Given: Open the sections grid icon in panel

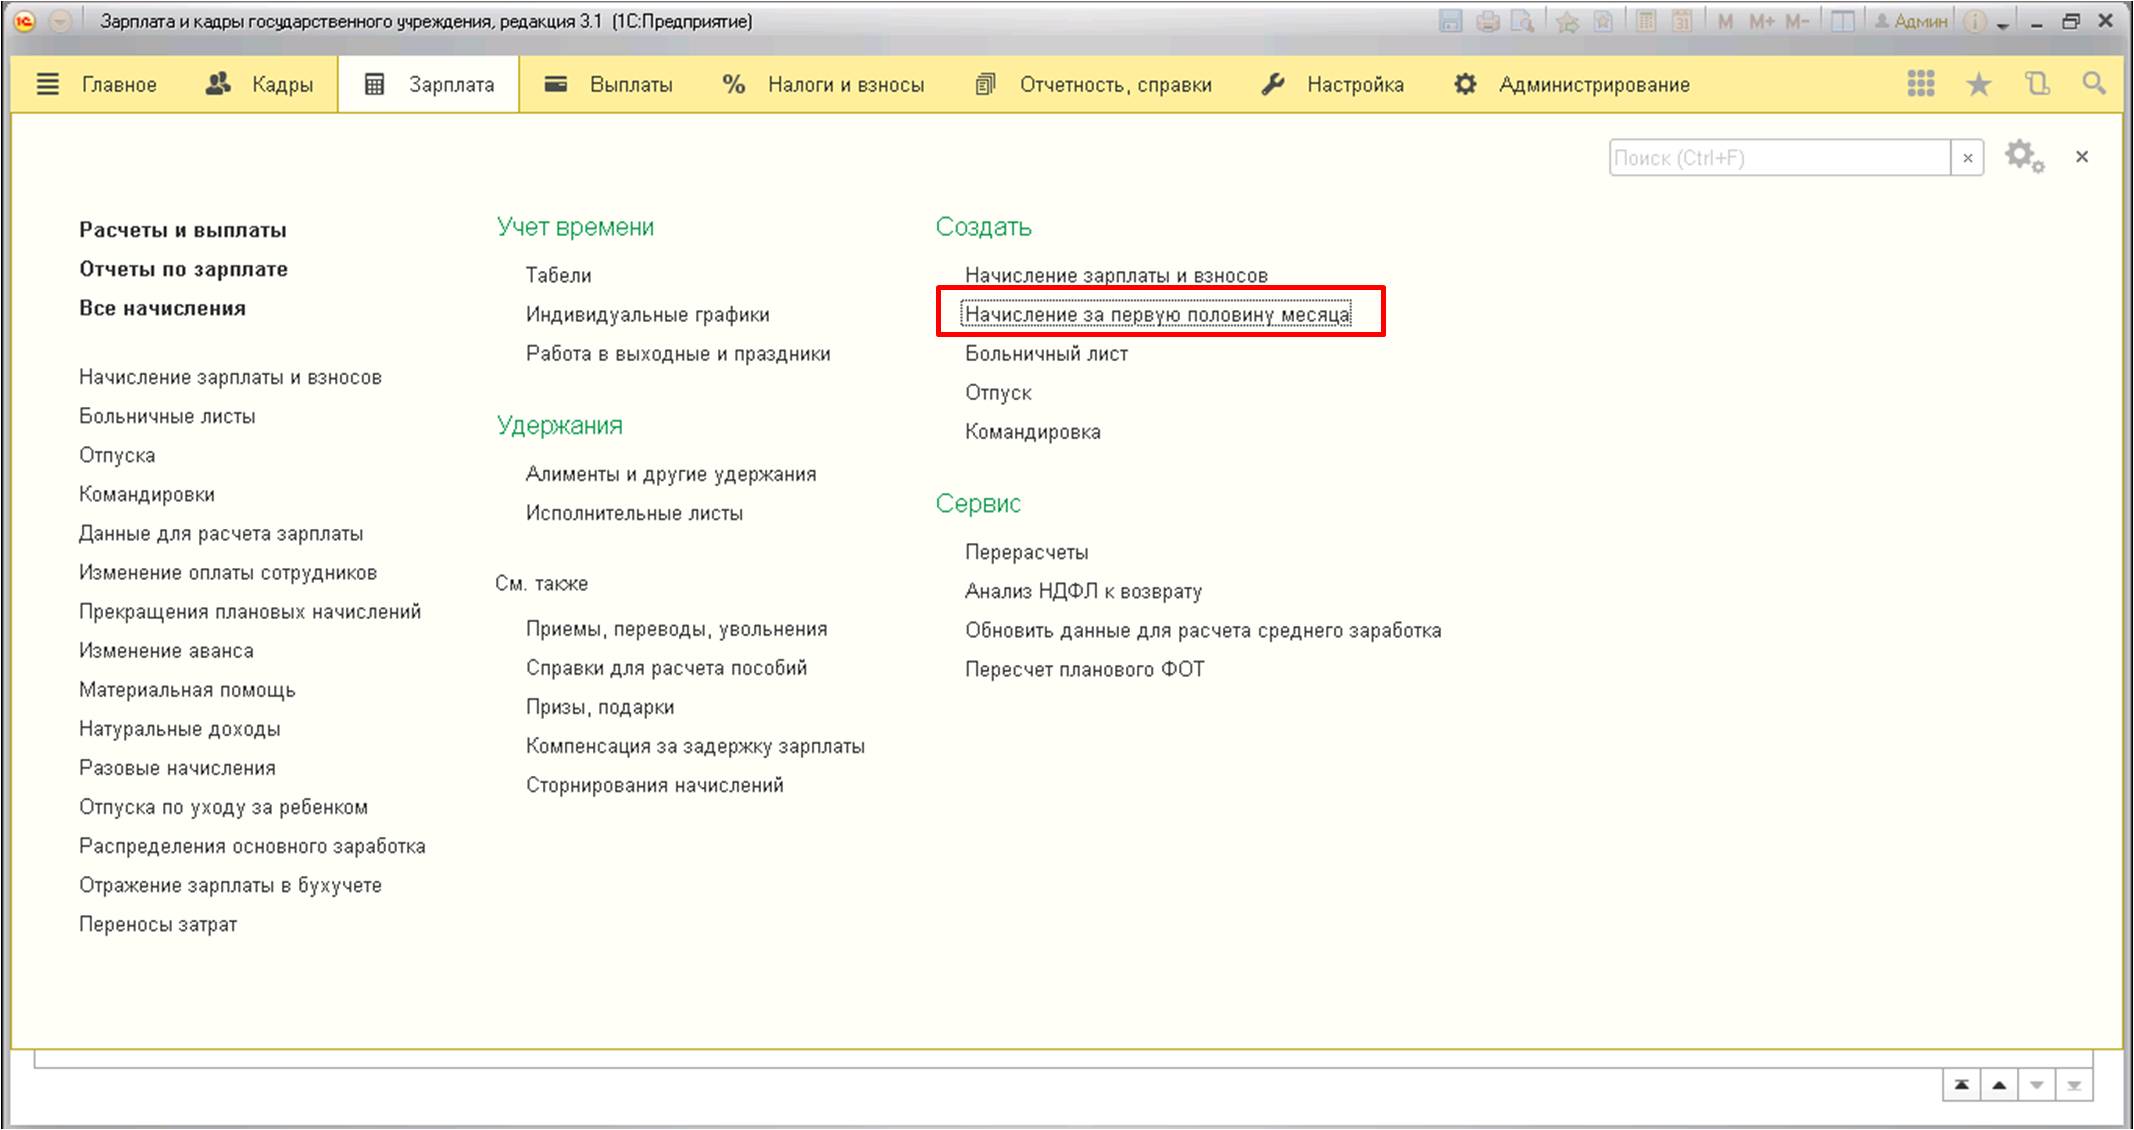Looking at the screenshot, I should pos(1920,84).
